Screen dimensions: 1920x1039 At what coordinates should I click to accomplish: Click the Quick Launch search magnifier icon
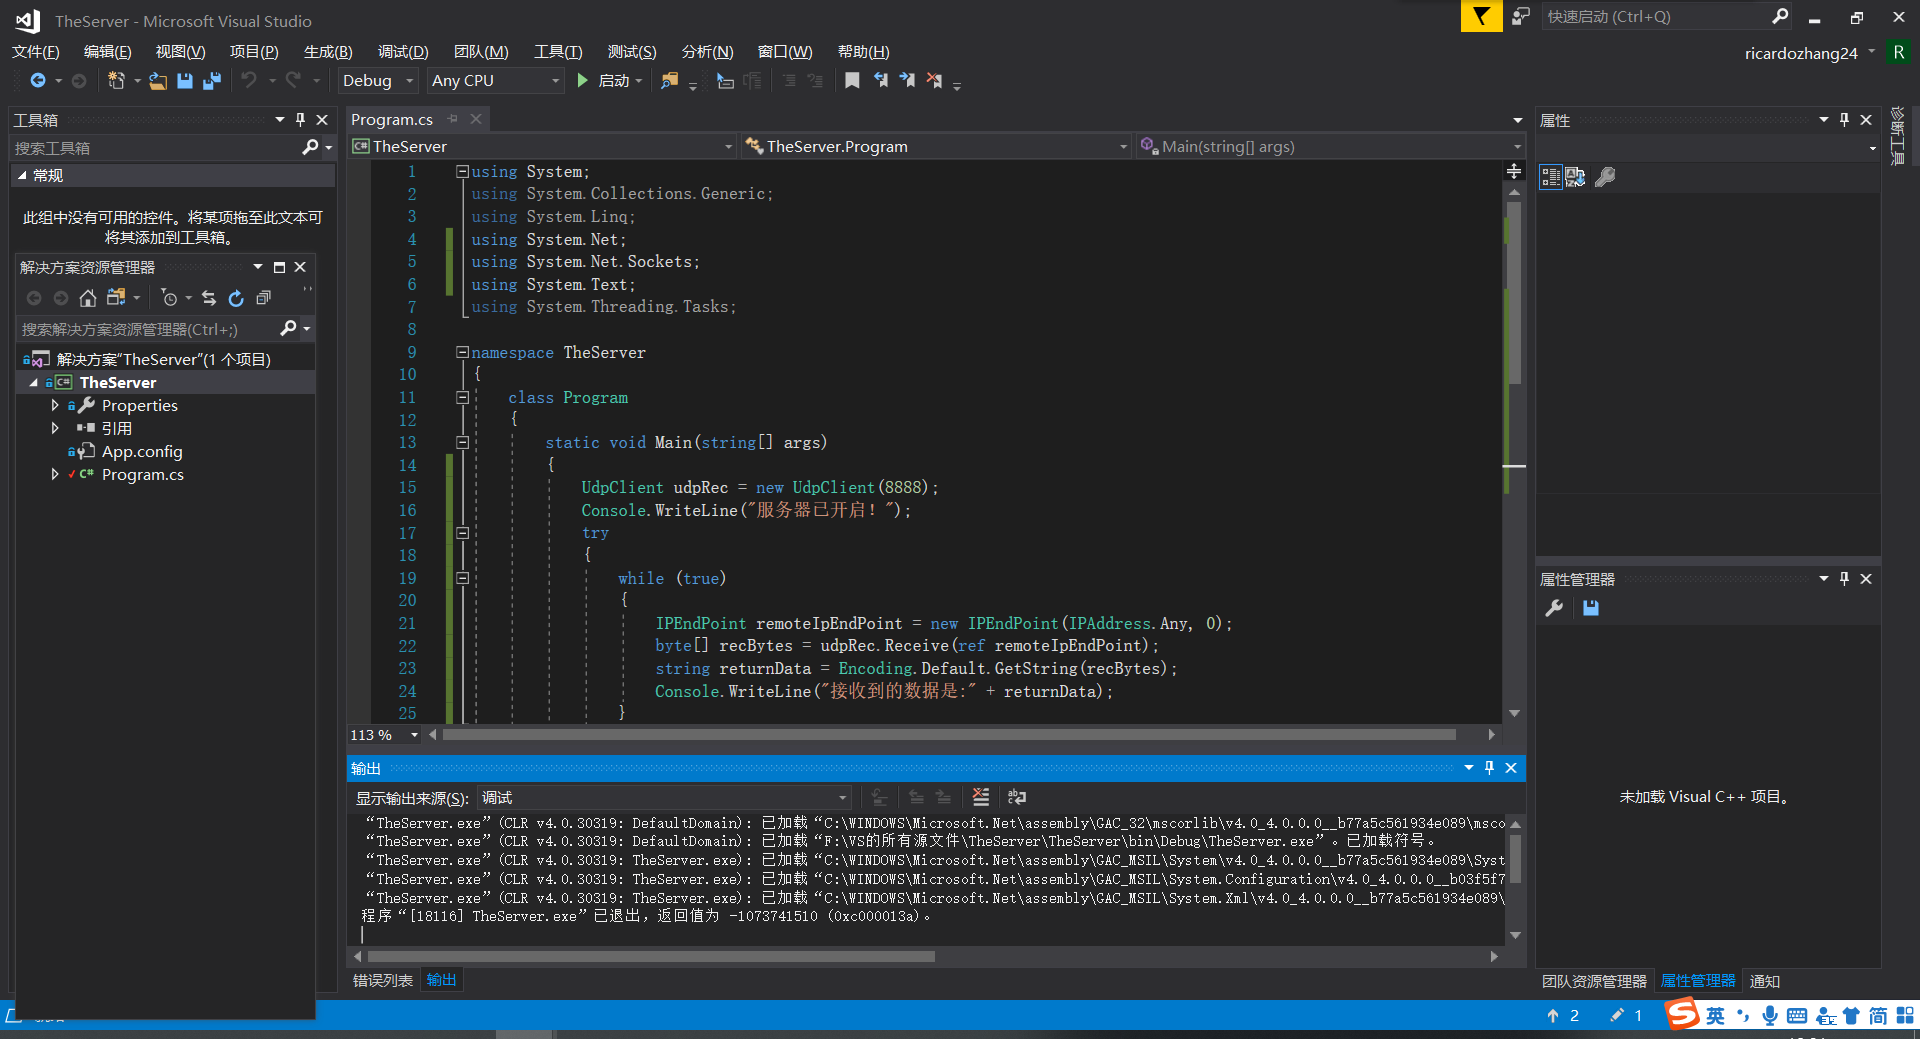(x=1780, y=16)
